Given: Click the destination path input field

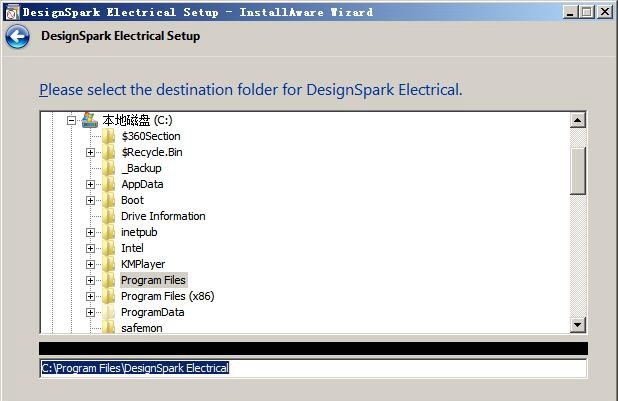Looking at the screenshot, I should [313, 368].
